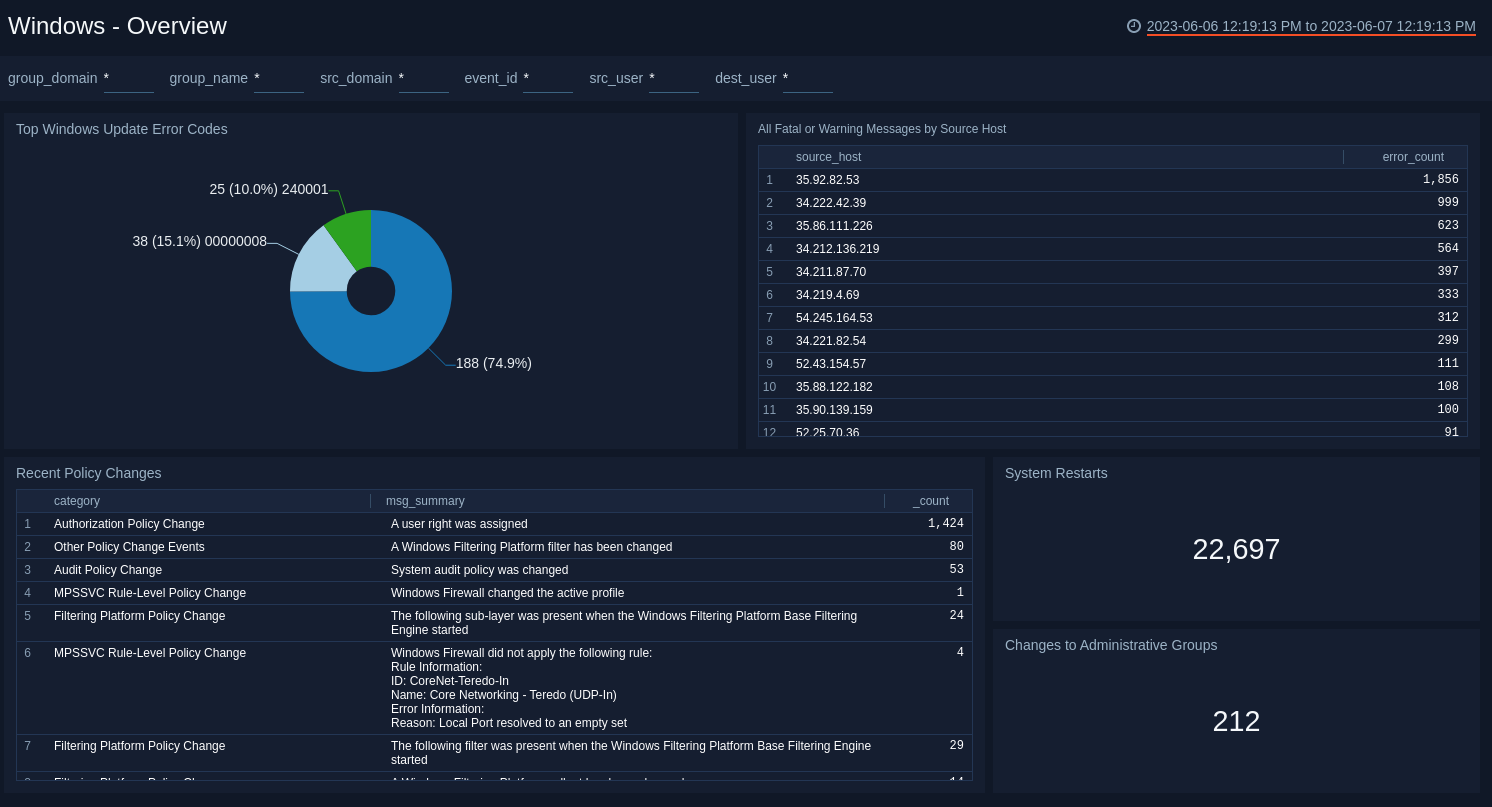Click Top Windows Update Error Codes panel title
The height and width of the screenshot is (807, 1492).
coord(122,129)
